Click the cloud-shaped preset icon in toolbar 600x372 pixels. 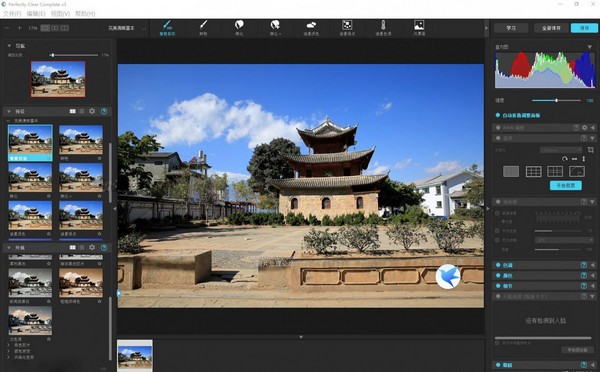click(311, 25)
